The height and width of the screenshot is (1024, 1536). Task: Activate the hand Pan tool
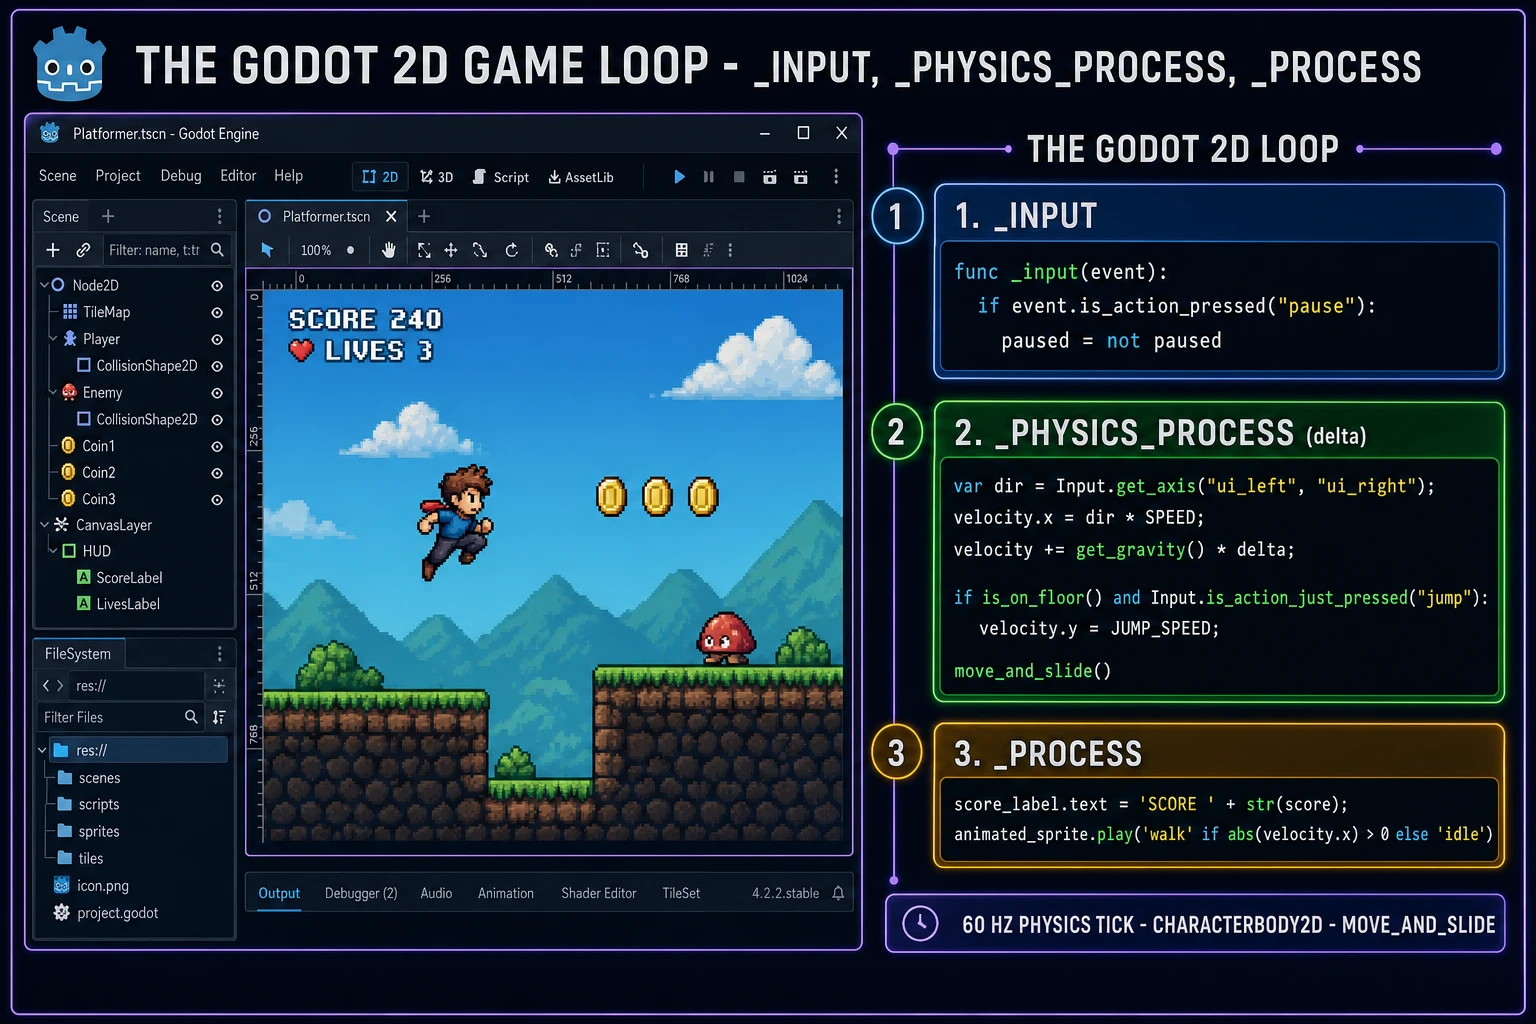point(389,250)
